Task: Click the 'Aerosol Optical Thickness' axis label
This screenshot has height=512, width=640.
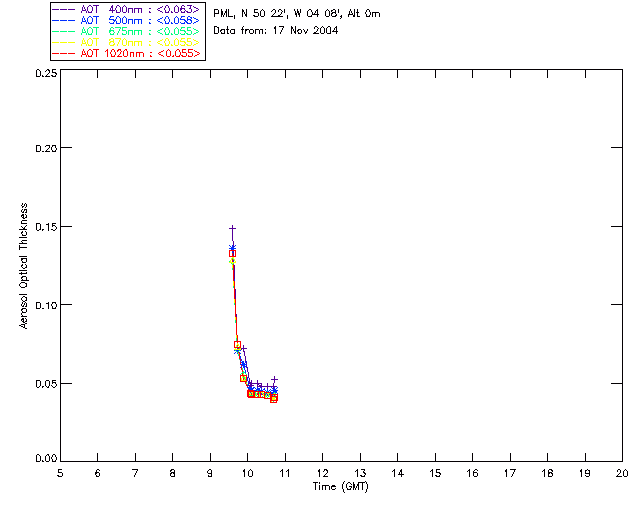Action: (x=24, y=266)
